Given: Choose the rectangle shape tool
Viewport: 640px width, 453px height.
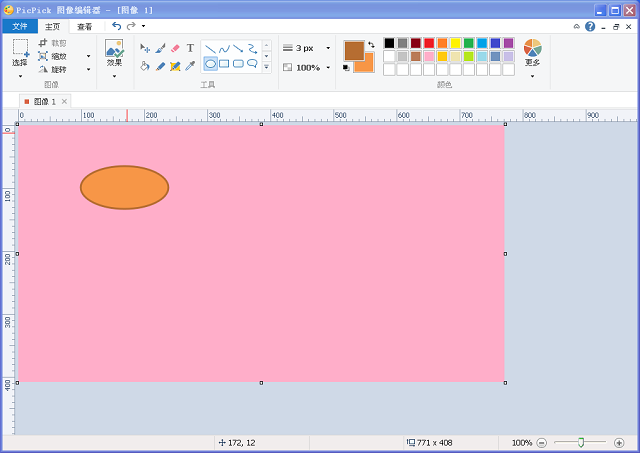Looking at the screenshot, I should coord(224,64).
